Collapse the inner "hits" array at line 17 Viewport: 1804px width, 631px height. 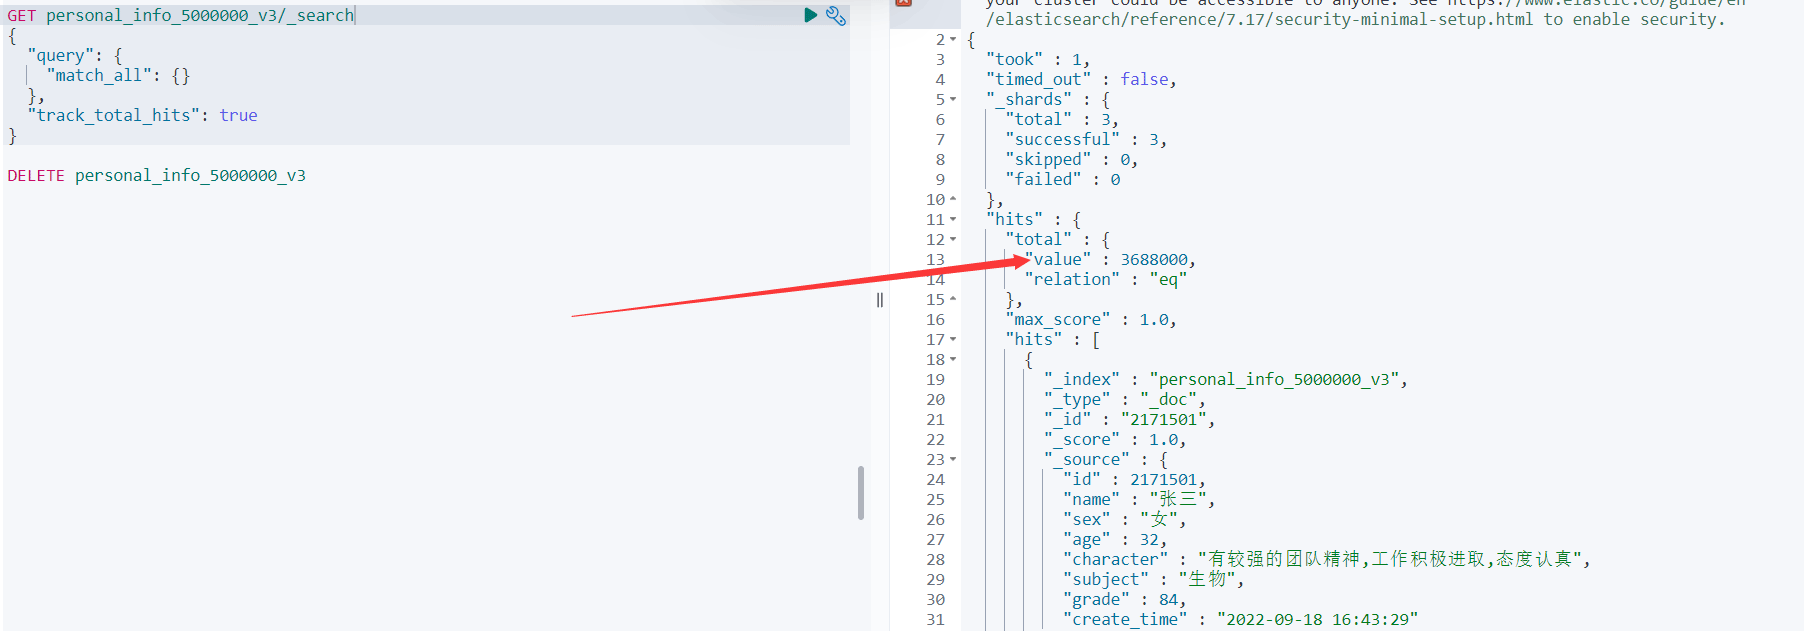pyautogui.click(x=953, y=340)
